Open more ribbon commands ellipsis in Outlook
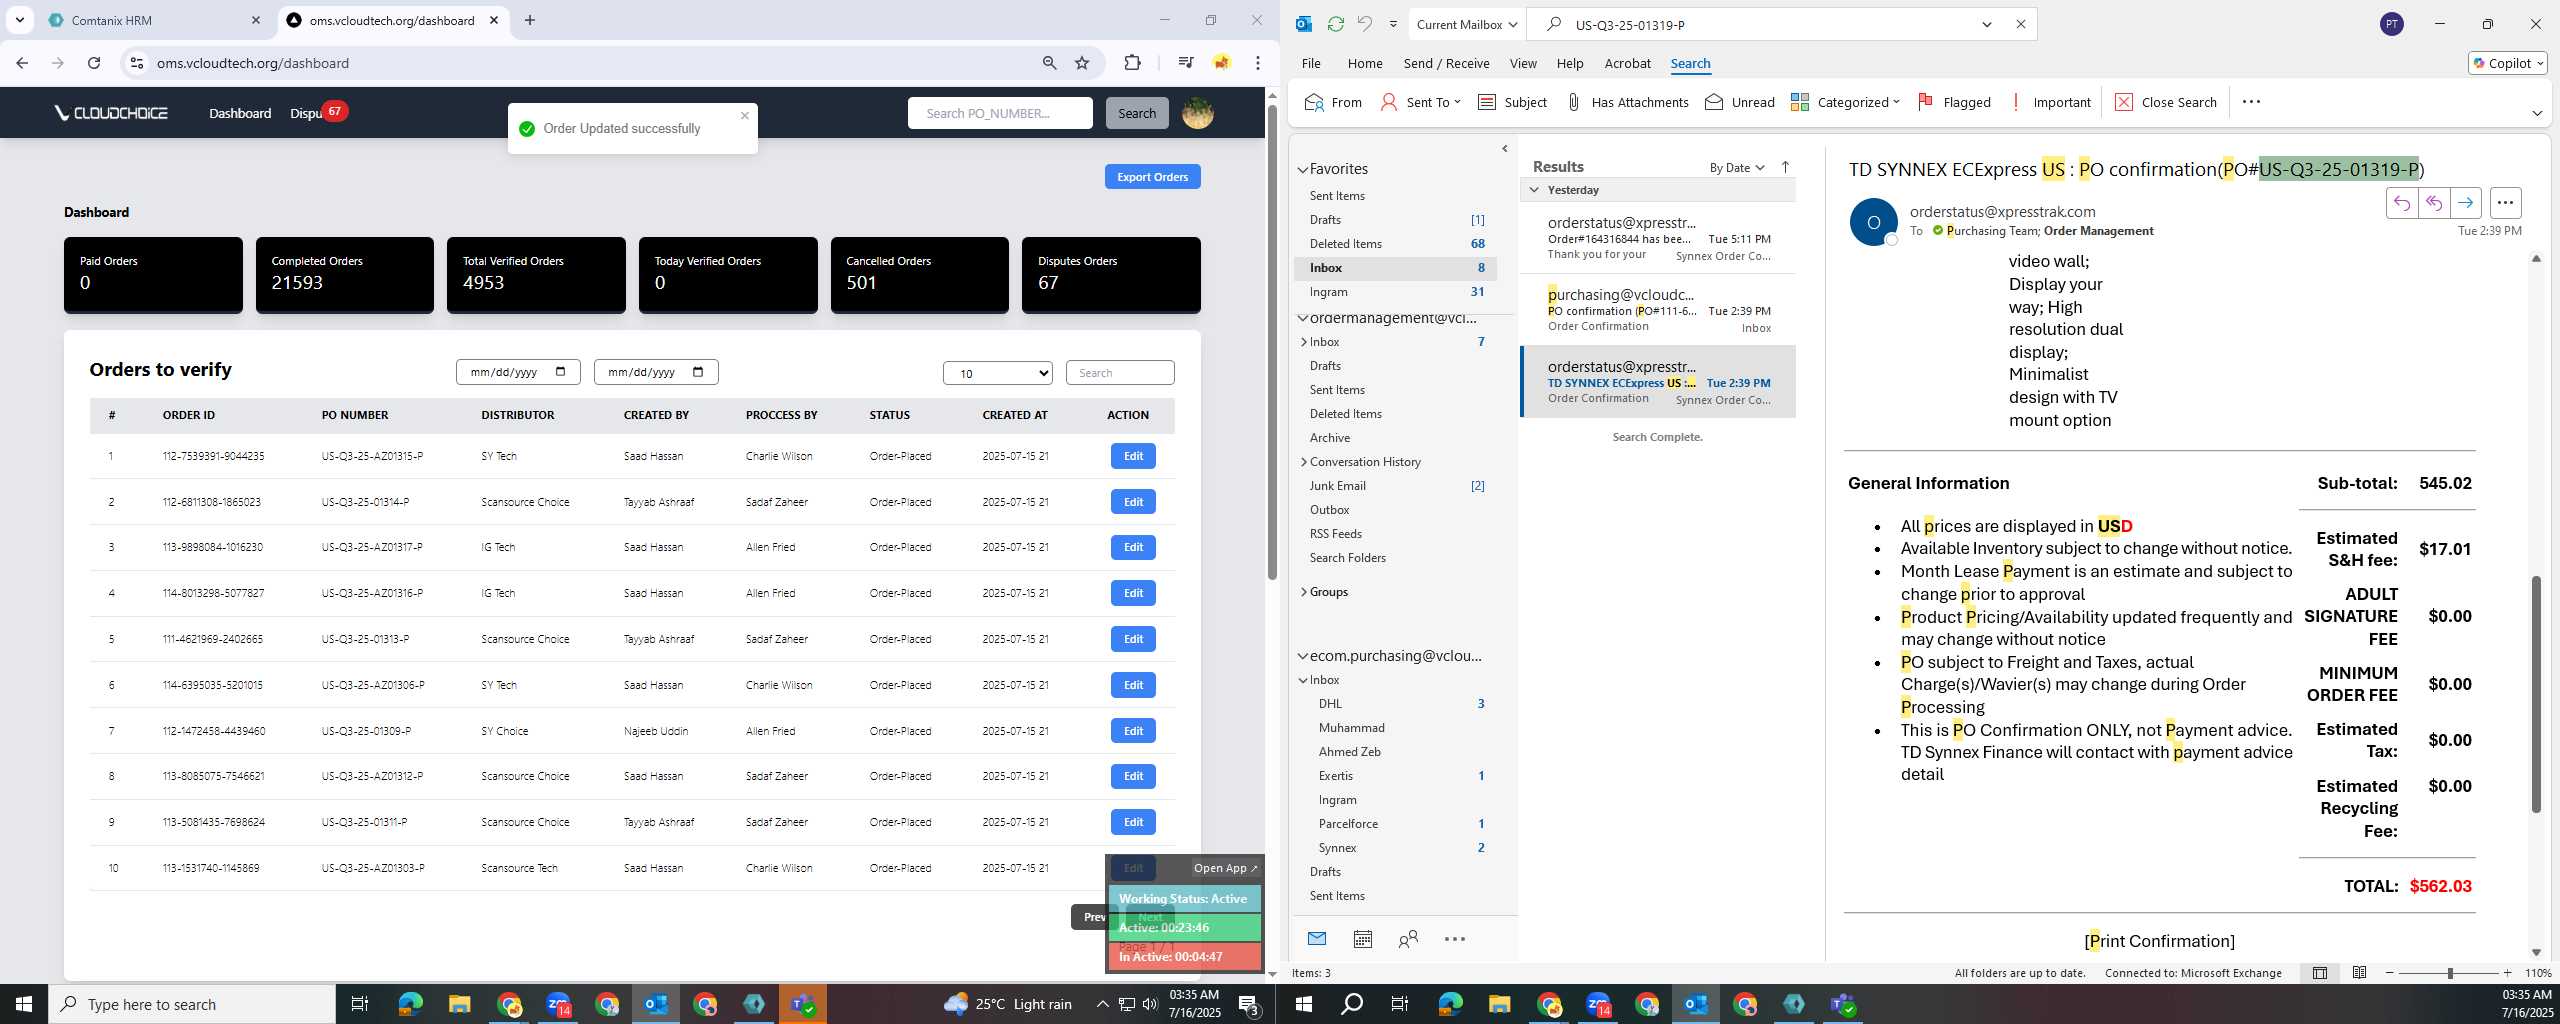Image resolution: width=2560 pixels, height=1024 pixels. pyautogui.click(x=2251, y=101)
